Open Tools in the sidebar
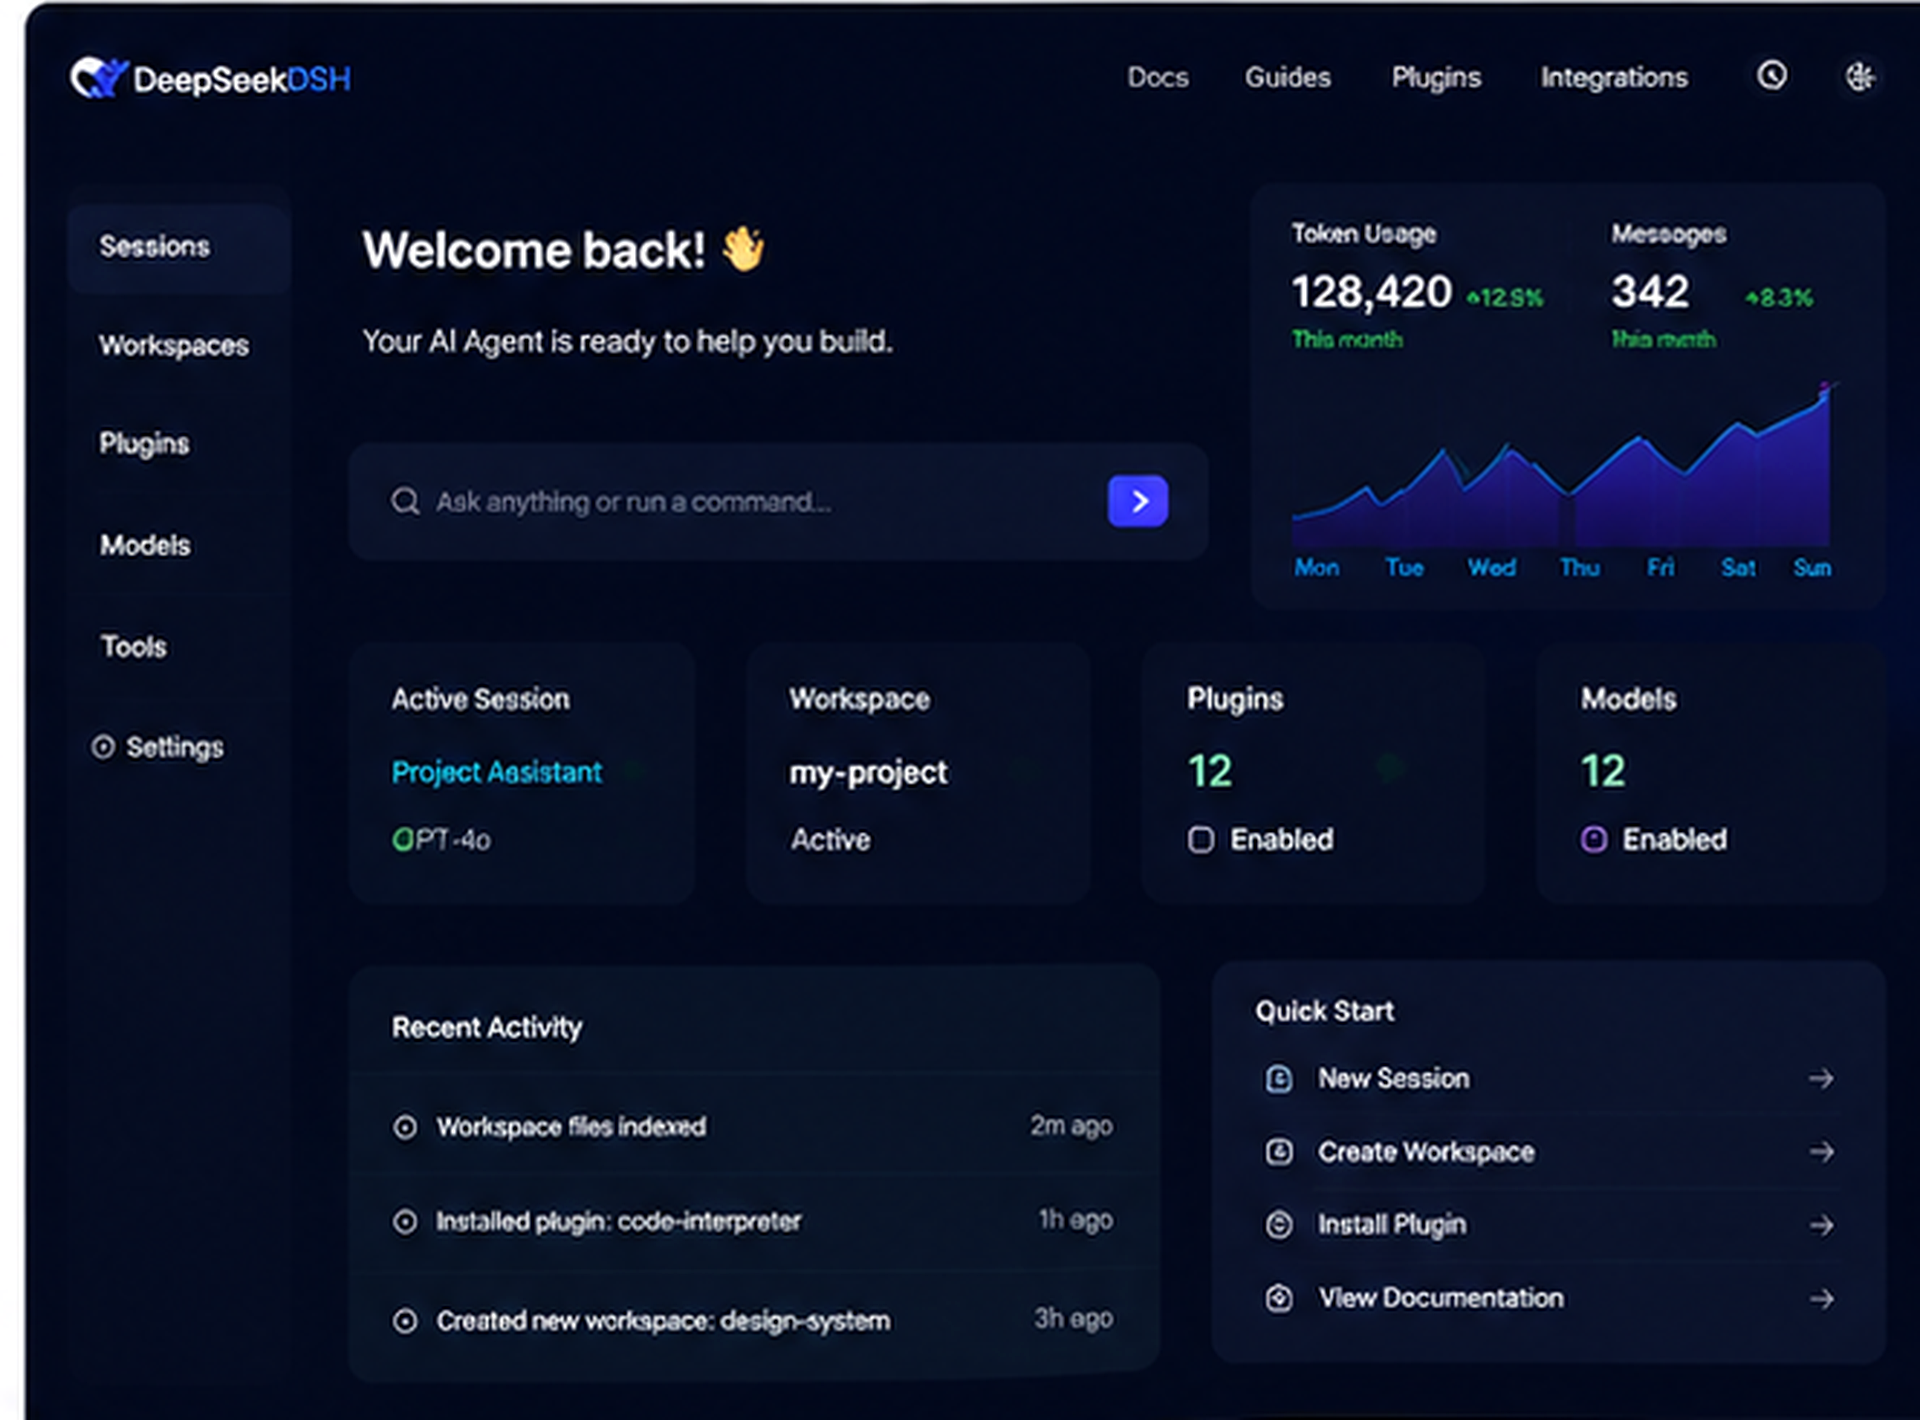The height and width of the screenshot is (1420, 1920). point(134,646)
